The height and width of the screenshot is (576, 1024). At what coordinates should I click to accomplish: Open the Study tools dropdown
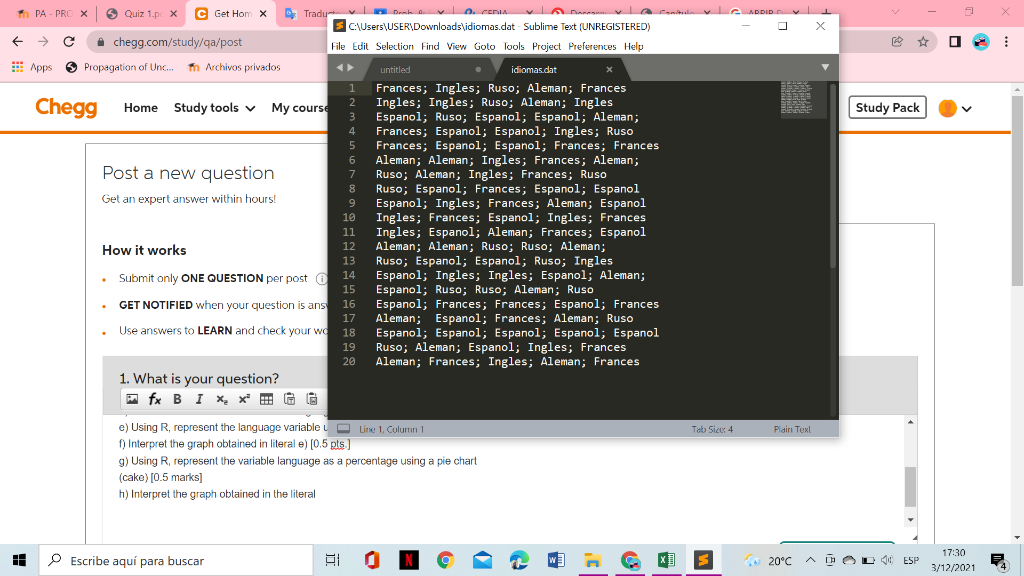213,107
